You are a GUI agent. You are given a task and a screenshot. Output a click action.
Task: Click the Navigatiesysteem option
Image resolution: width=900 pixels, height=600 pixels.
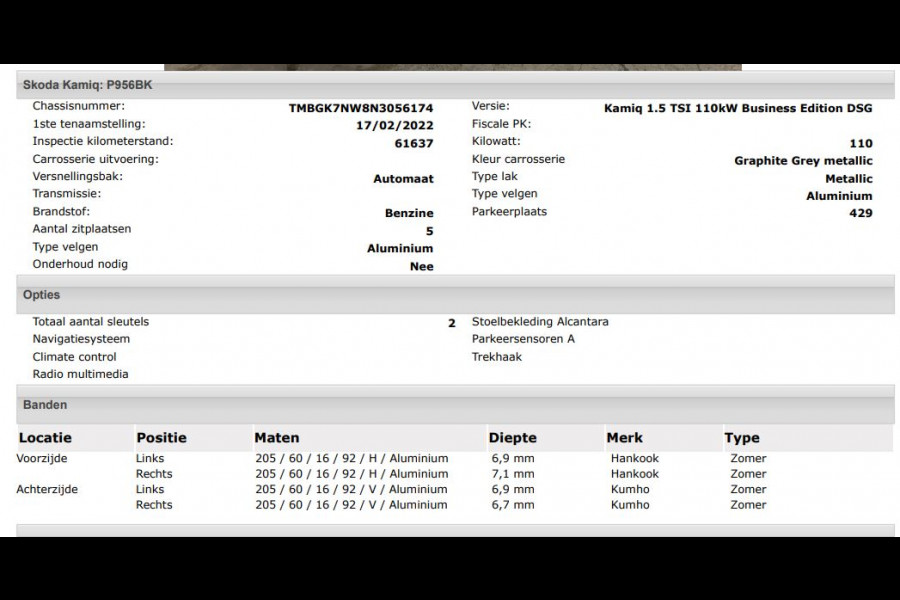pyautogui.click(x=81, y=339)
